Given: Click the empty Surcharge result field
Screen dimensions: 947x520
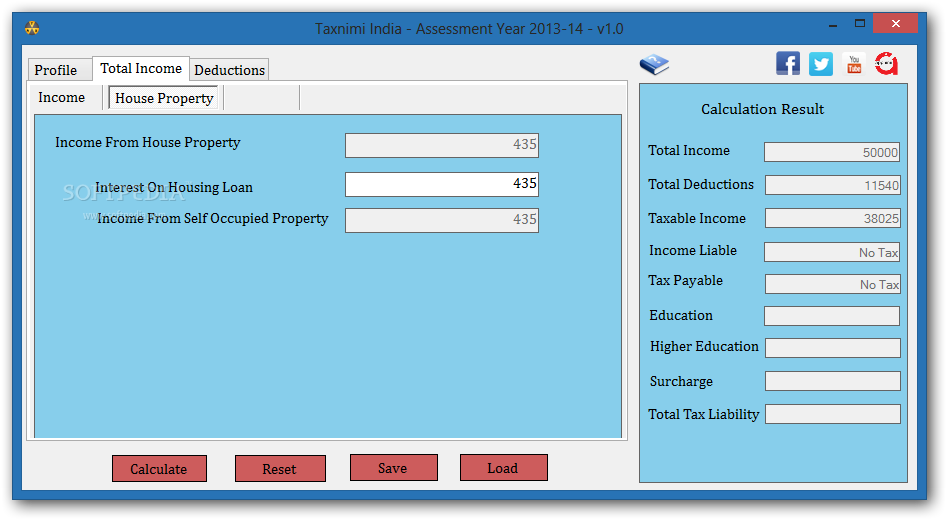Looking at the screenshot, I should coord(832,381).
